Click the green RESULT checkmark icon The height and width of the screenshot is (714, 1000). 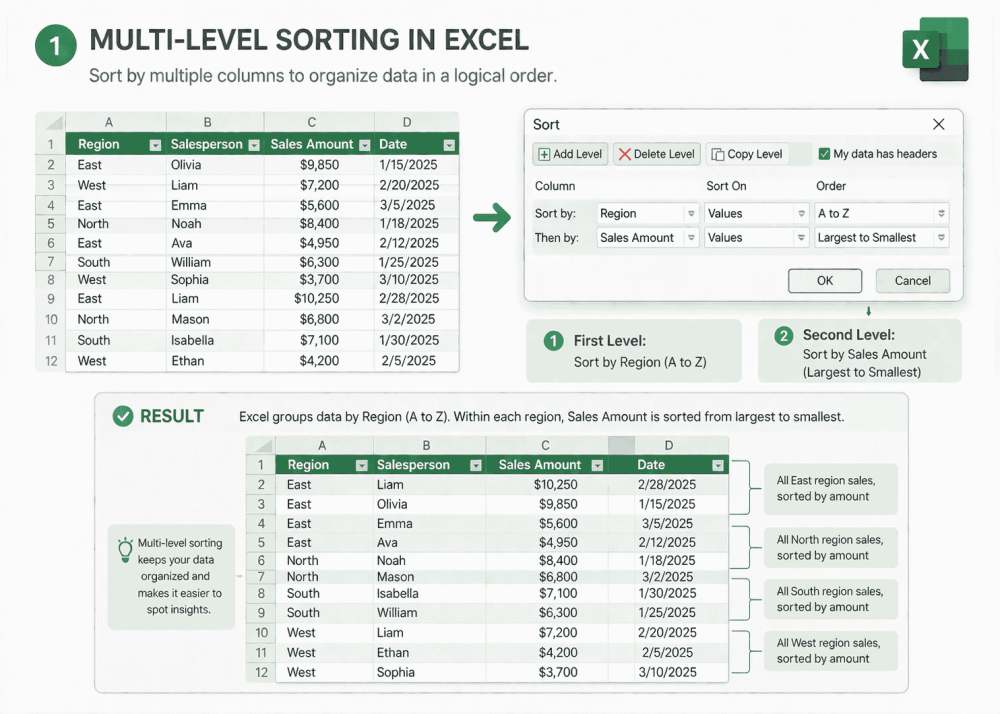[x=122, y=416]
